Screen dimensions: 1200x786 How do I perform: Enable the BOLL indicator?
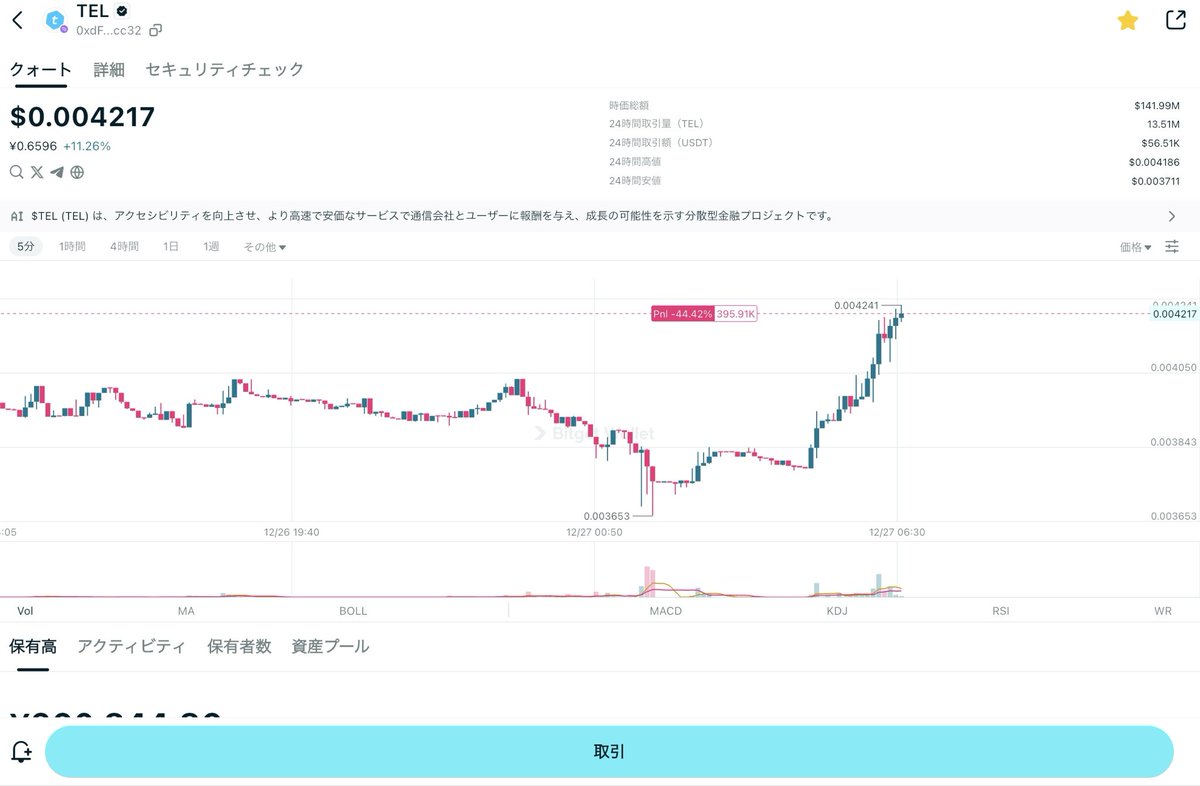[x=353, y=610]
